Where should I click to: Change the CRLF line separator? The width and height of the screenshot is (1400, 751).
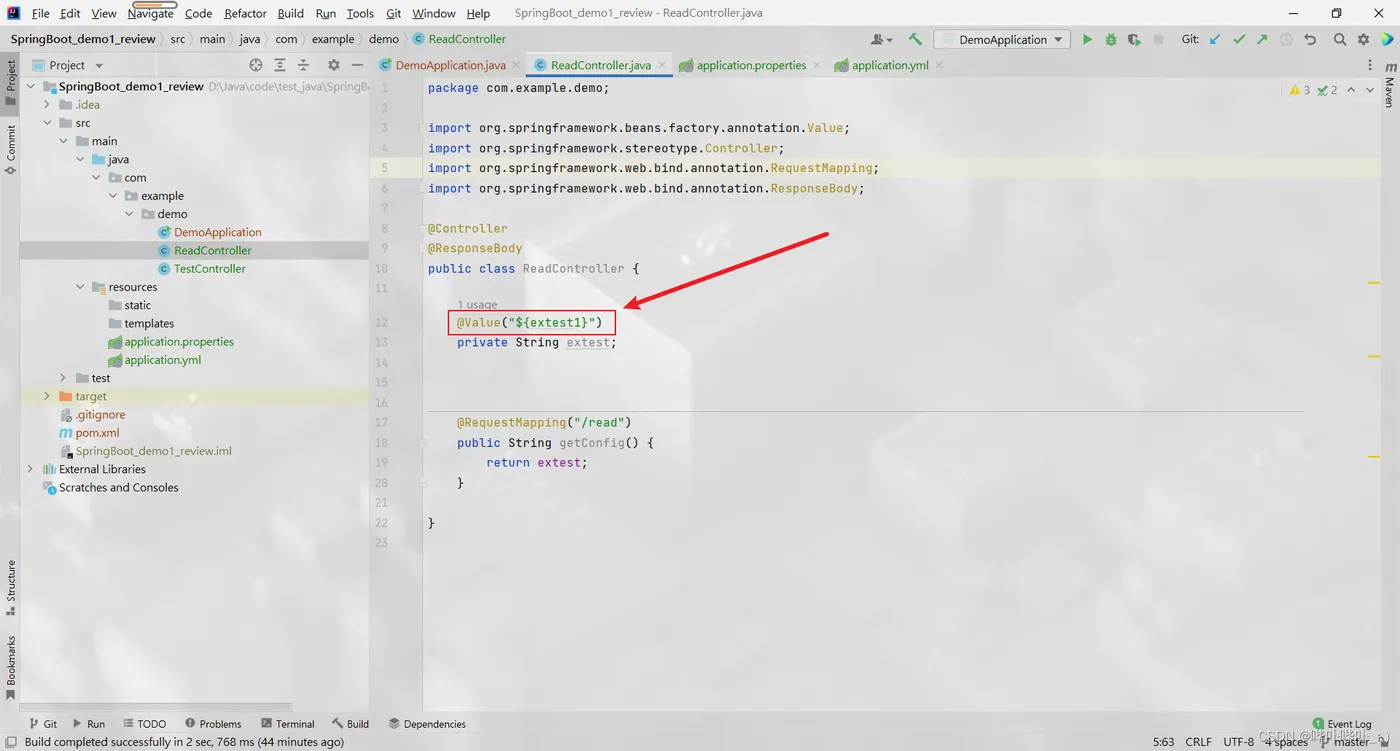tap(1198, 742)
